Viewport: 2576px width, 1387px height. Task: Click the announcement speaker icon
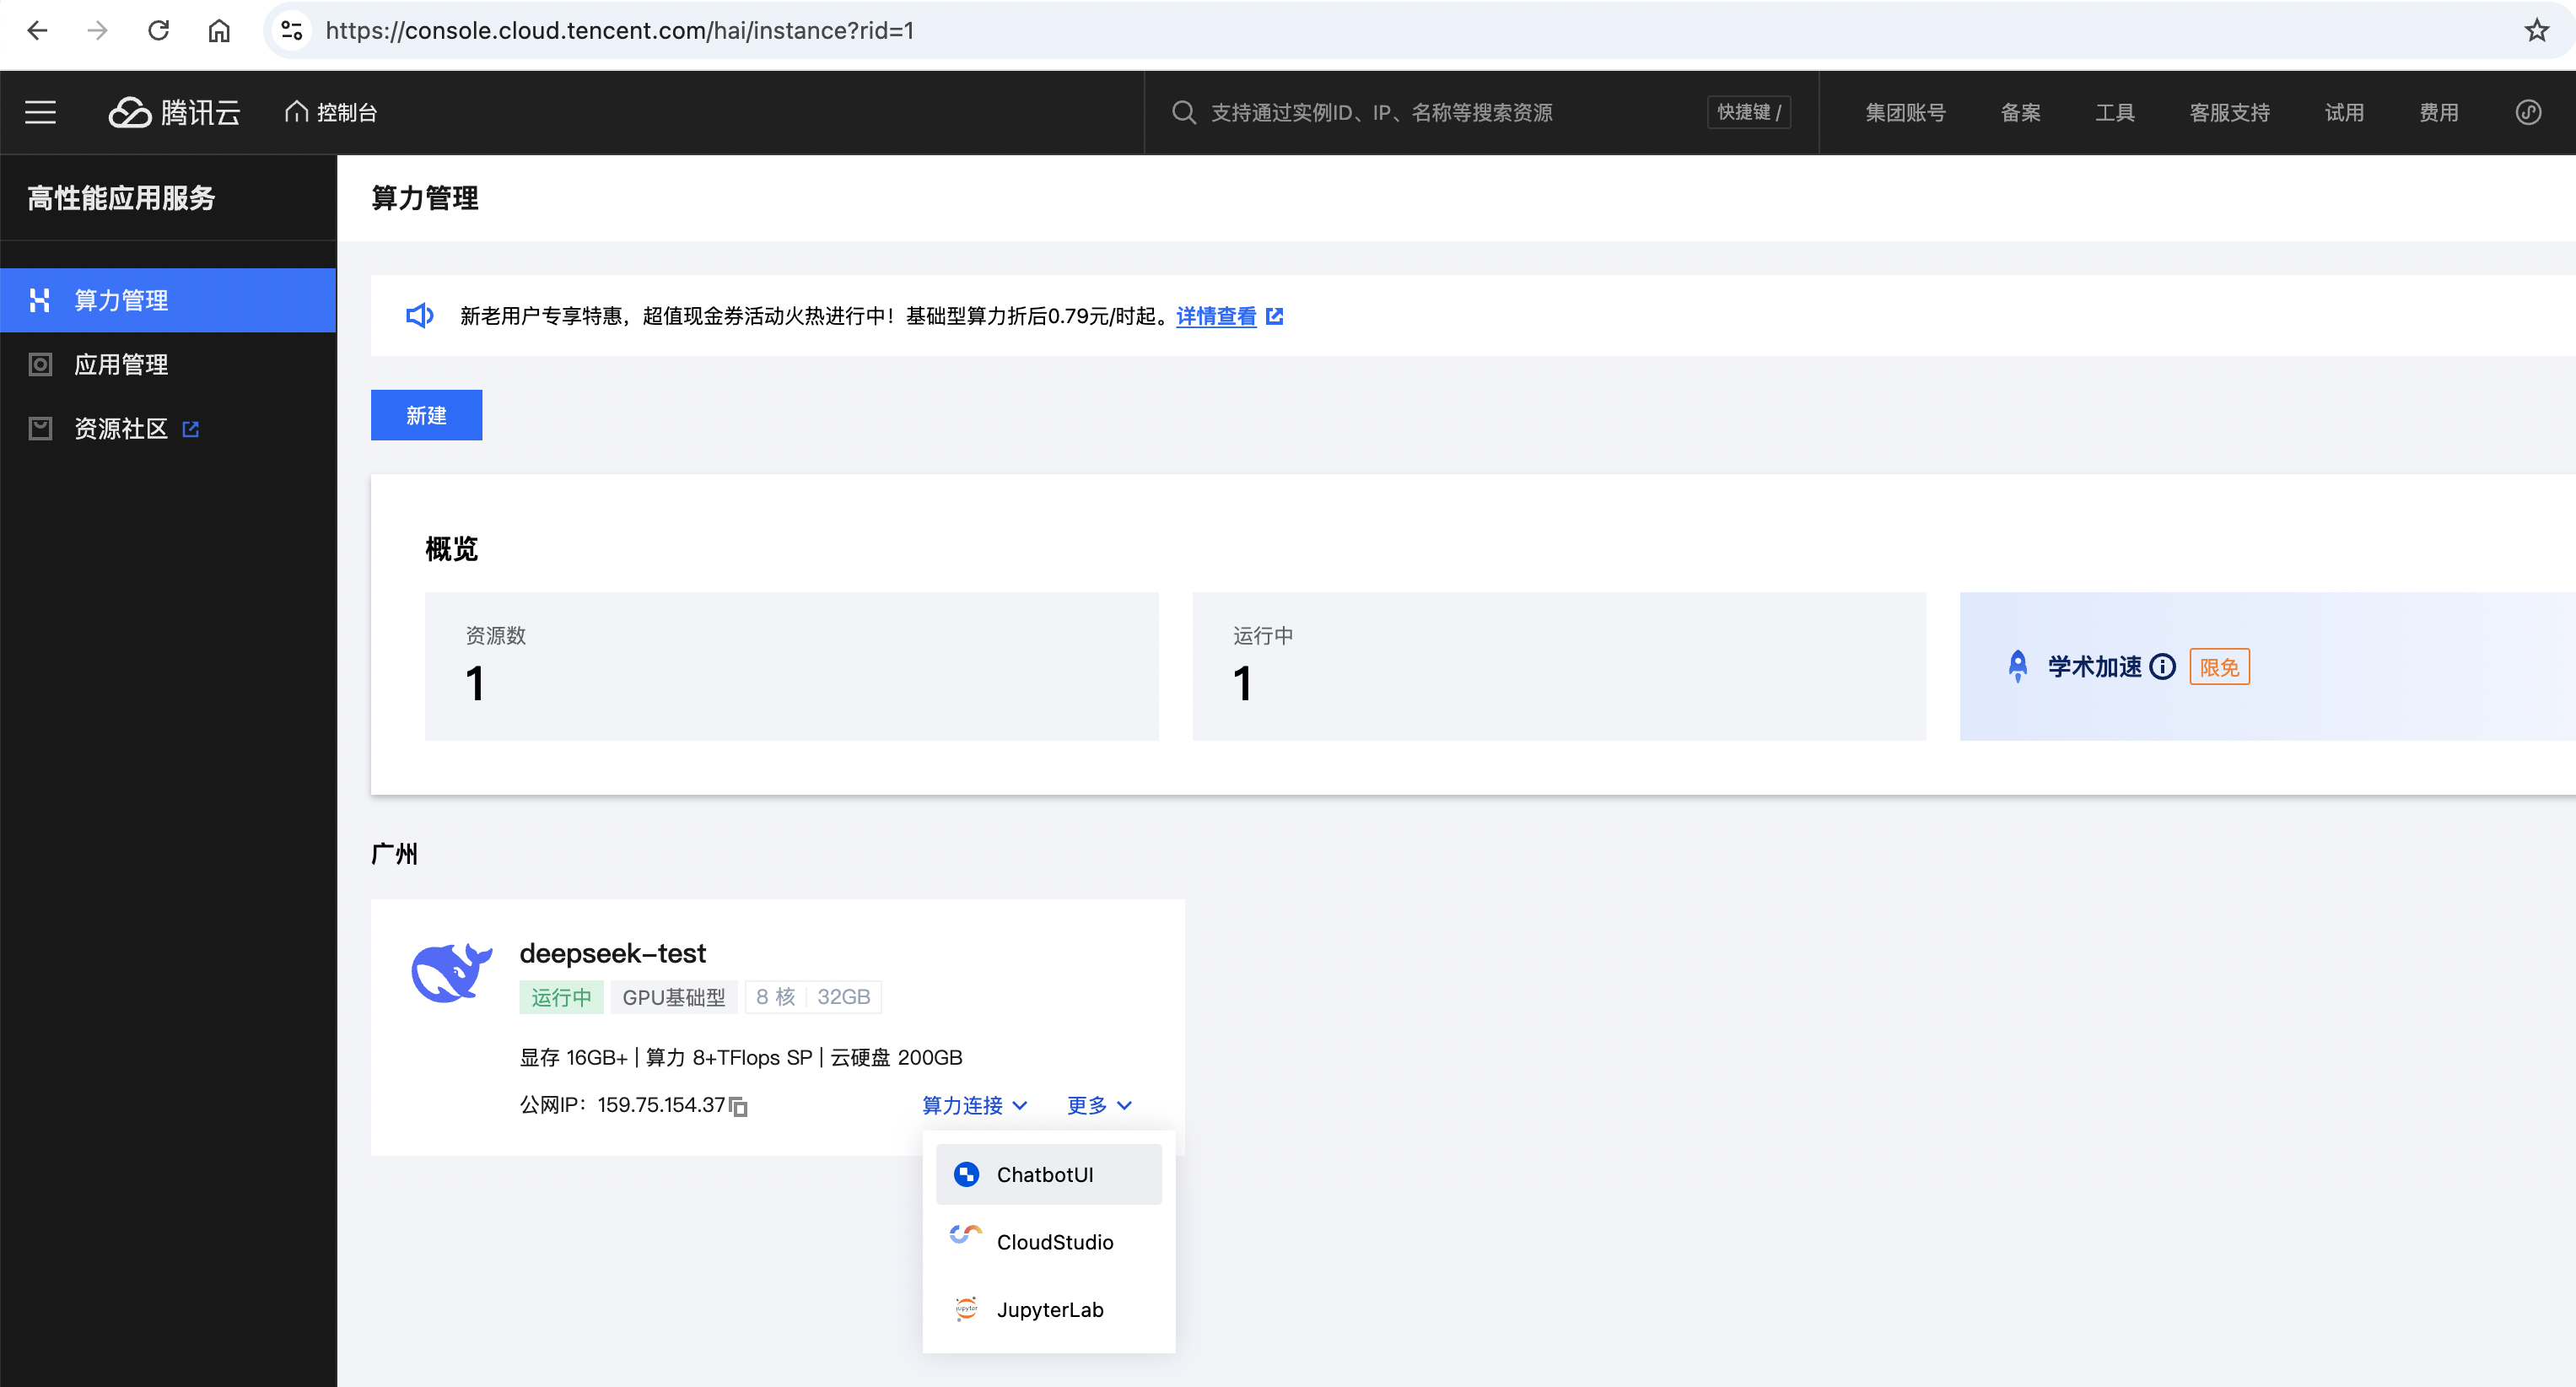[x=419, y=316]
